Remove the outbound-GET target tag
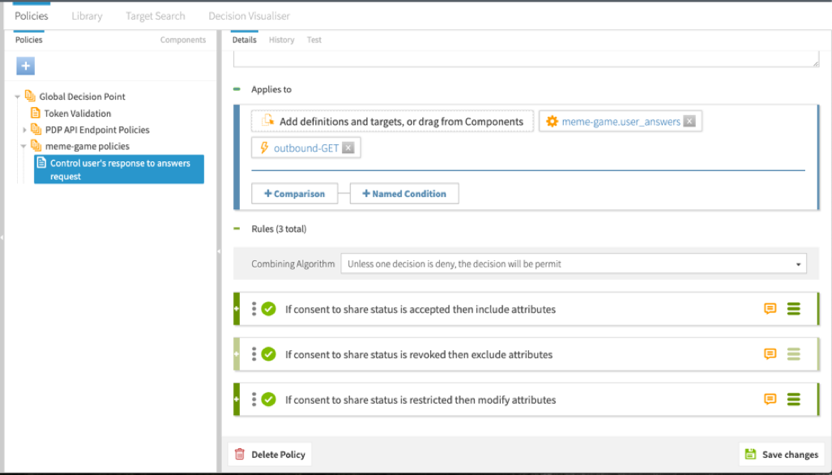 (348, 148)
